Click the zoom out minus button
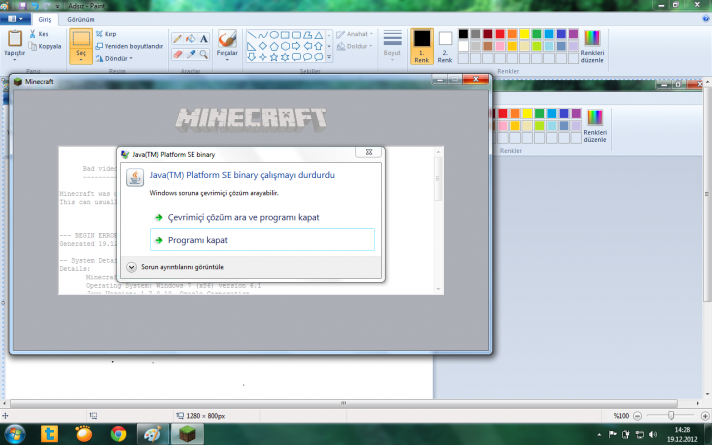The image size is (712, 445). click(x=637, y=415)
